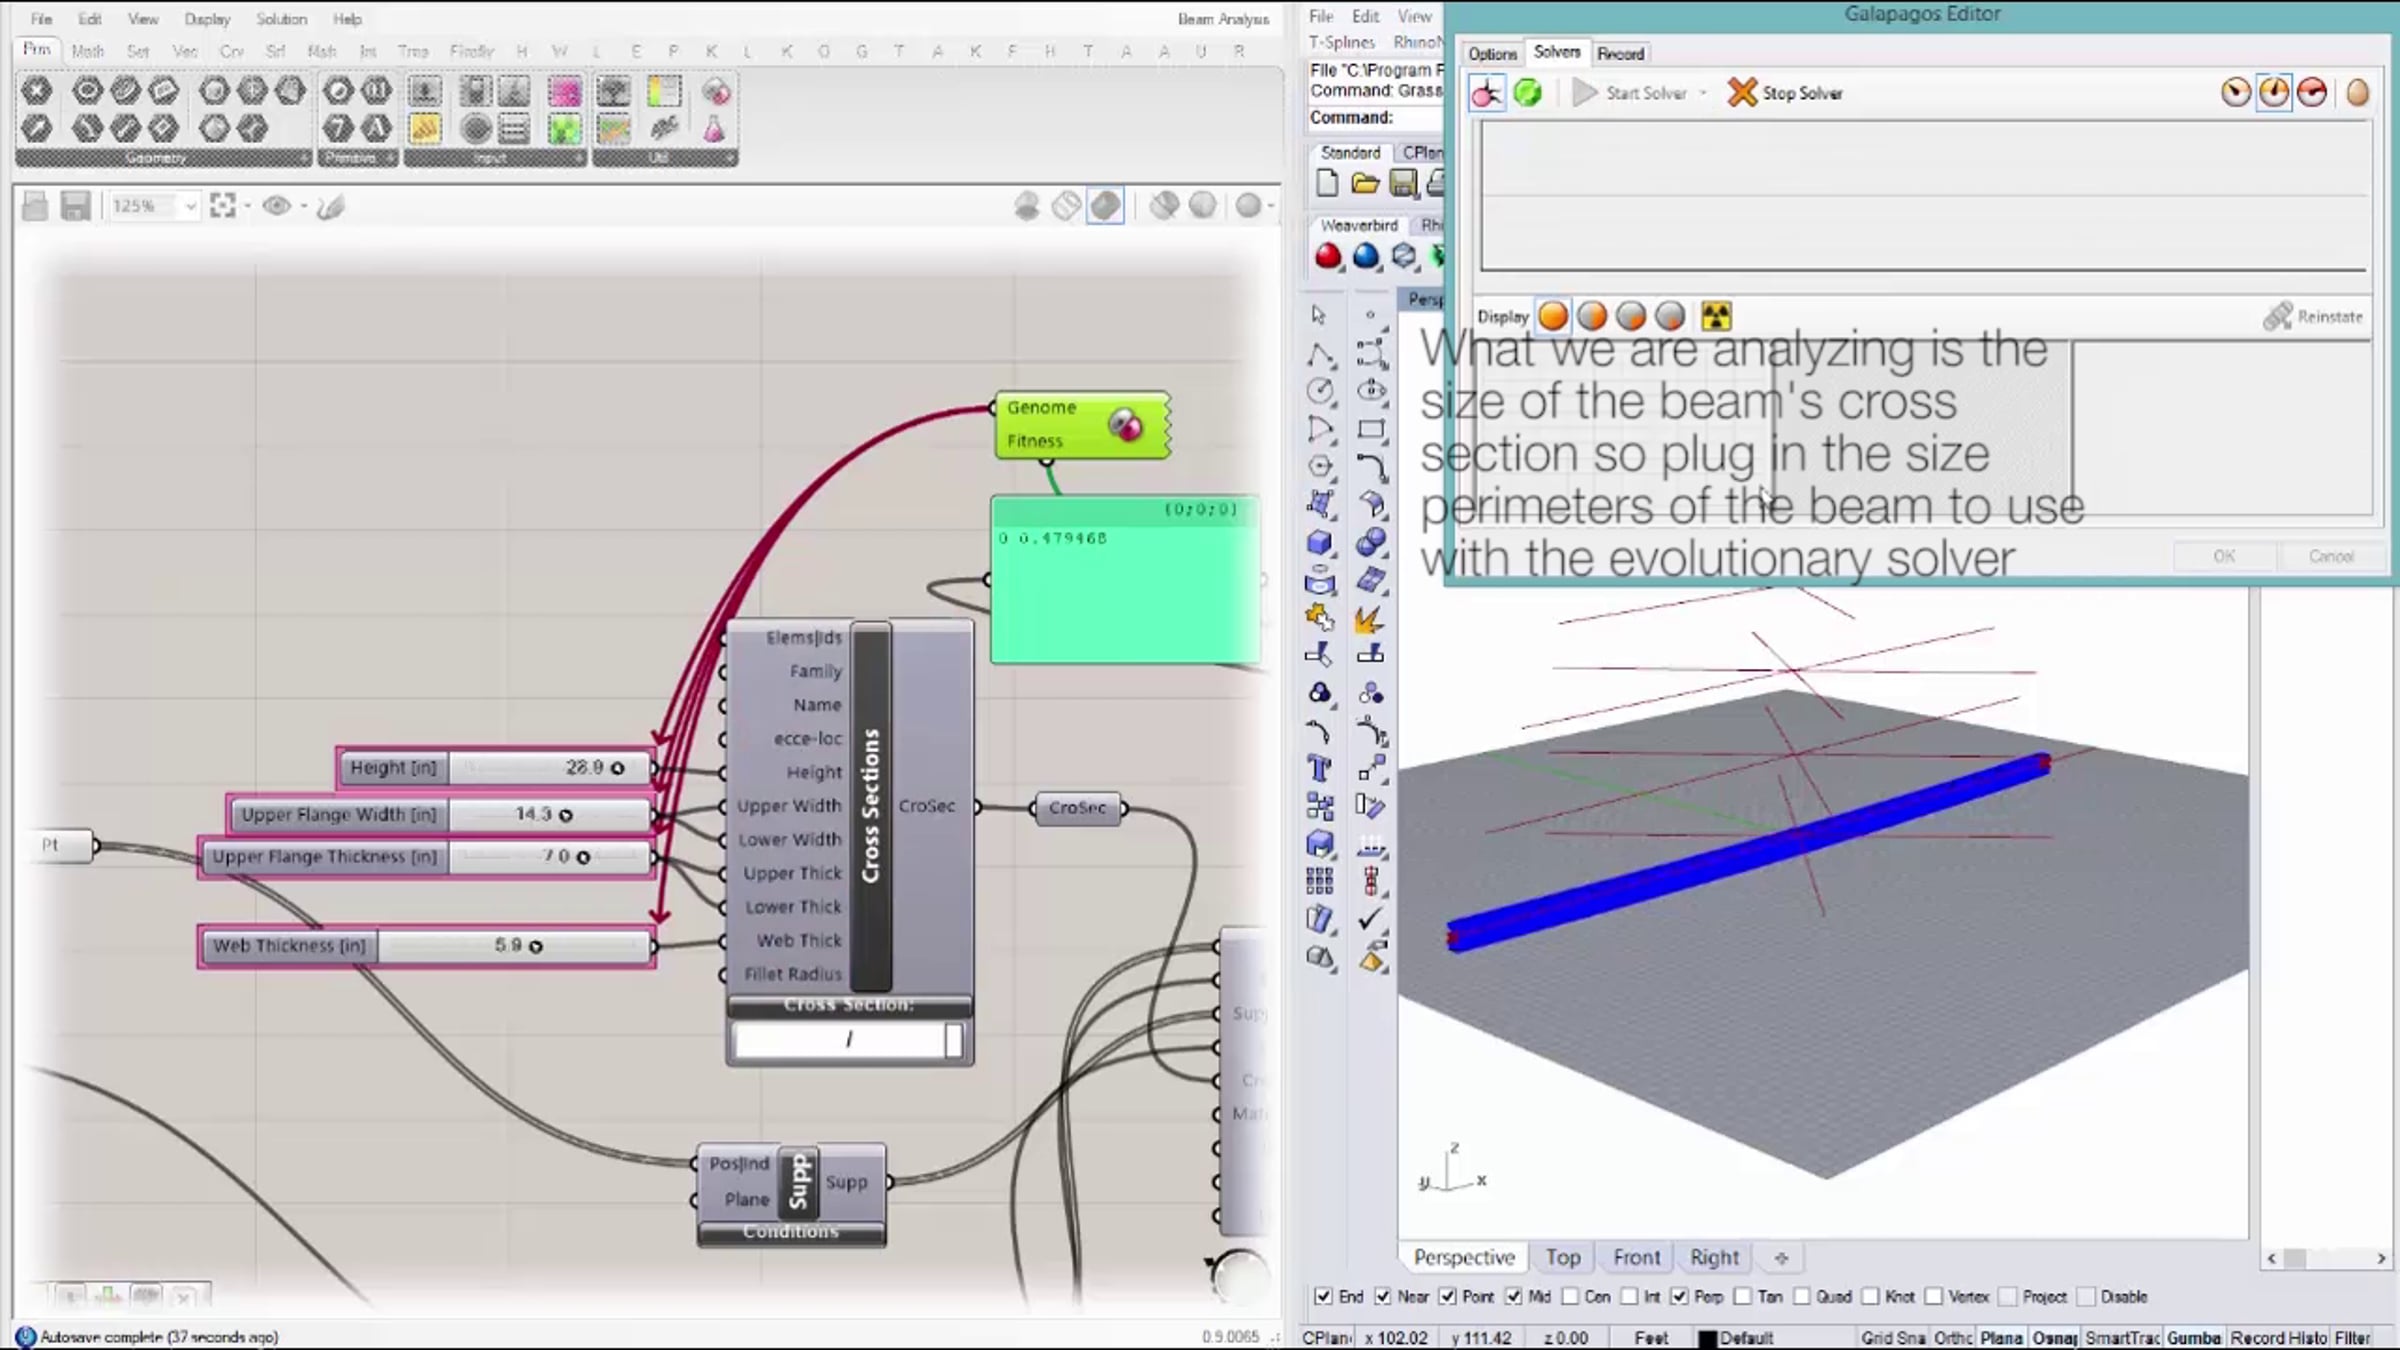The image size is (2400, 1350).
Task: Click the Rhino check mark icon
Action: click(x=1371, y=918)
